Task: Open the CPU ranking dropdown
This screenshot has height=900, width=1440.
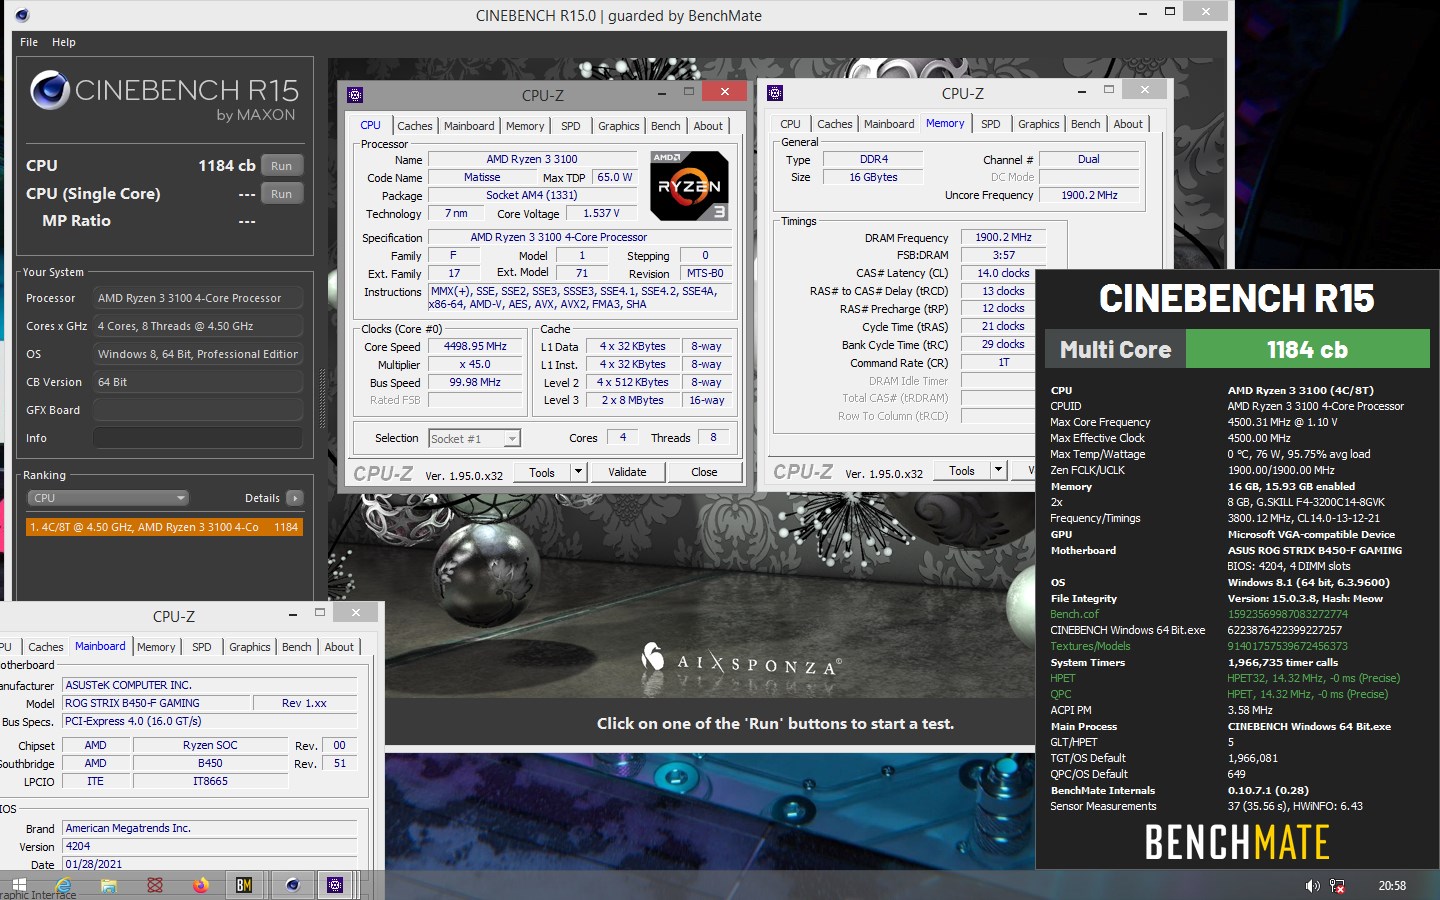Action: click(108, 498)
